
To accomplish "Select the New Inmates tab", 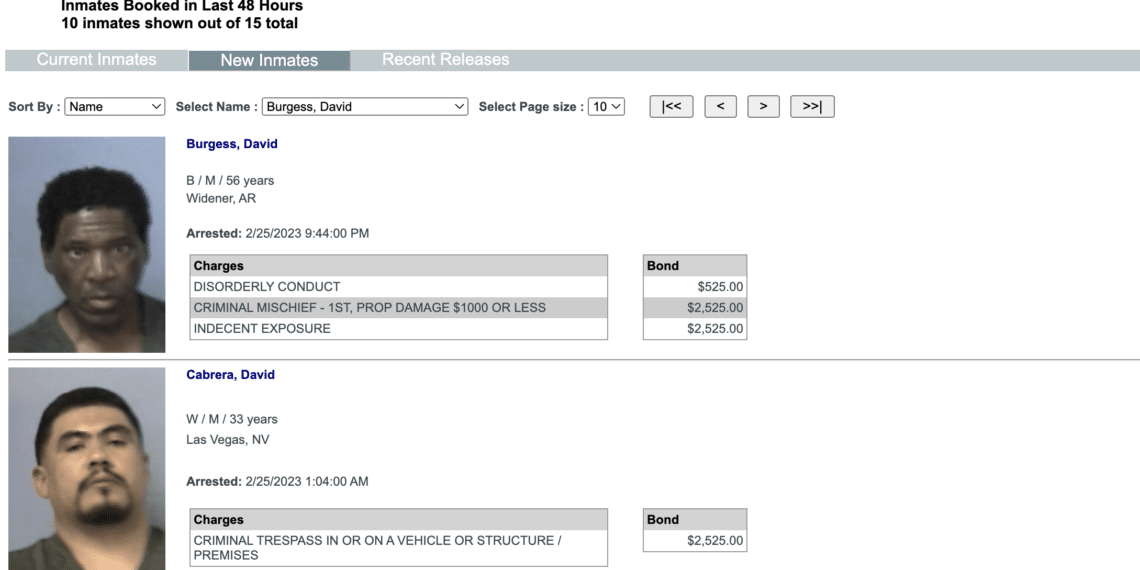I will click(x=269, y=60).
